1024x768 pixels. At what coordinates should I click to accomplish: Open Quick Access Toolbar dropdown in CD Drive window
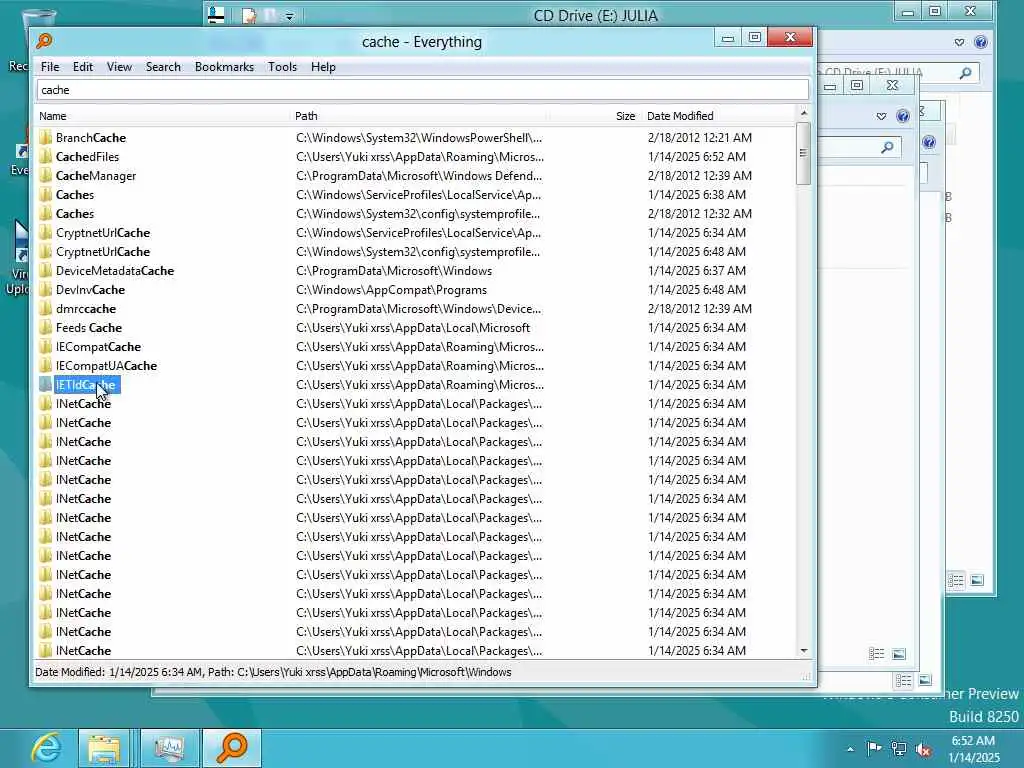[x=289, y=16]
